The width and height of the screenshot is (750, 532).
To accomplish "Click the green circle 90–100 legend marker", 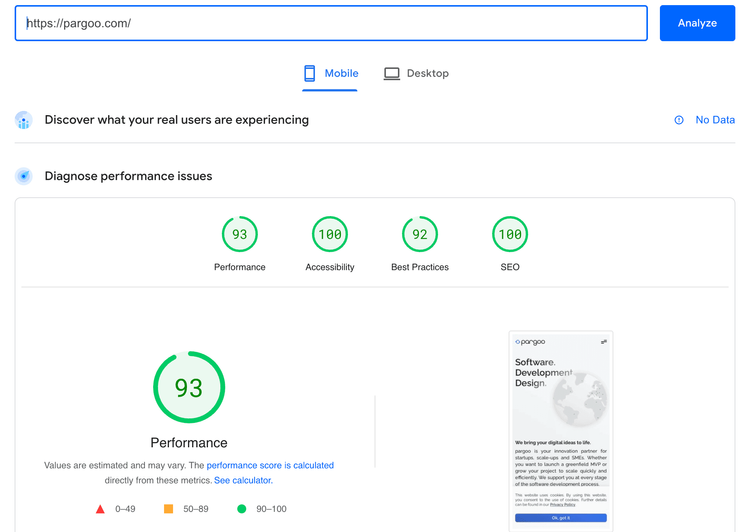I will [241, 509].
